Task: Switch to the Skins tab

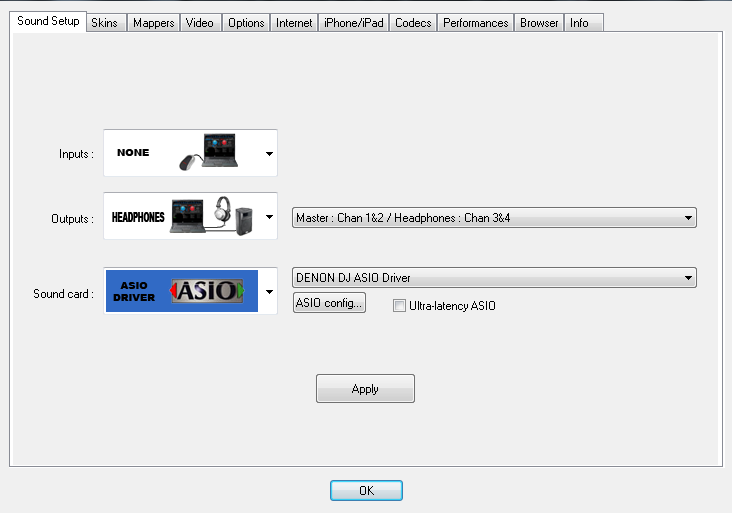Action: [x=106, y=23]
